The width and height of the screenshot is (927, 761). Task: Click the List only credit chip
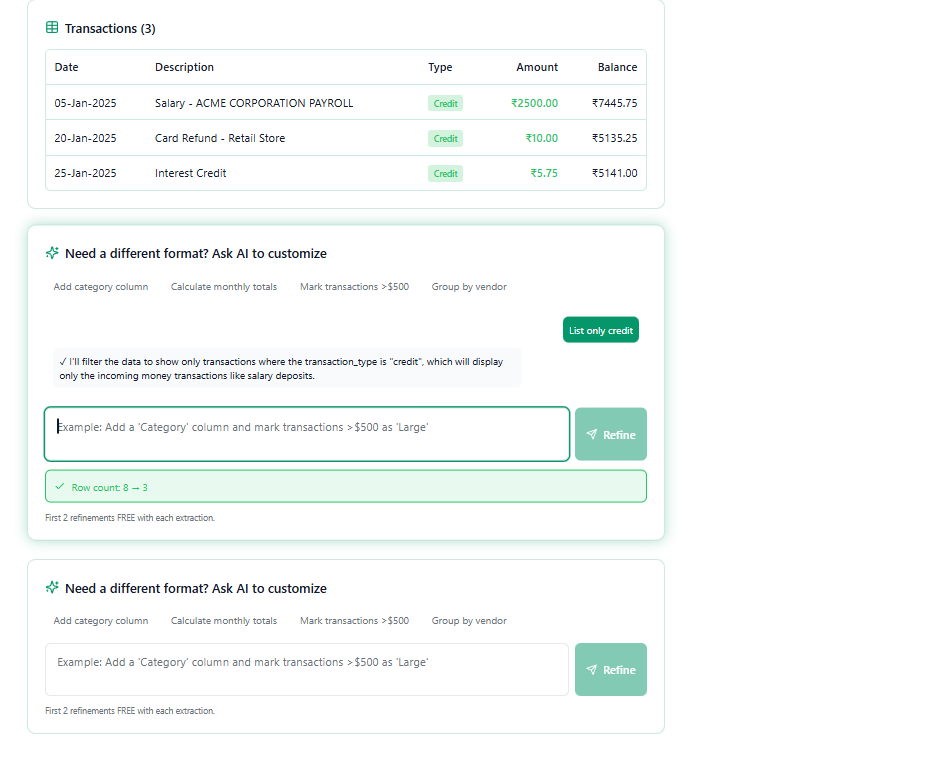600,328
